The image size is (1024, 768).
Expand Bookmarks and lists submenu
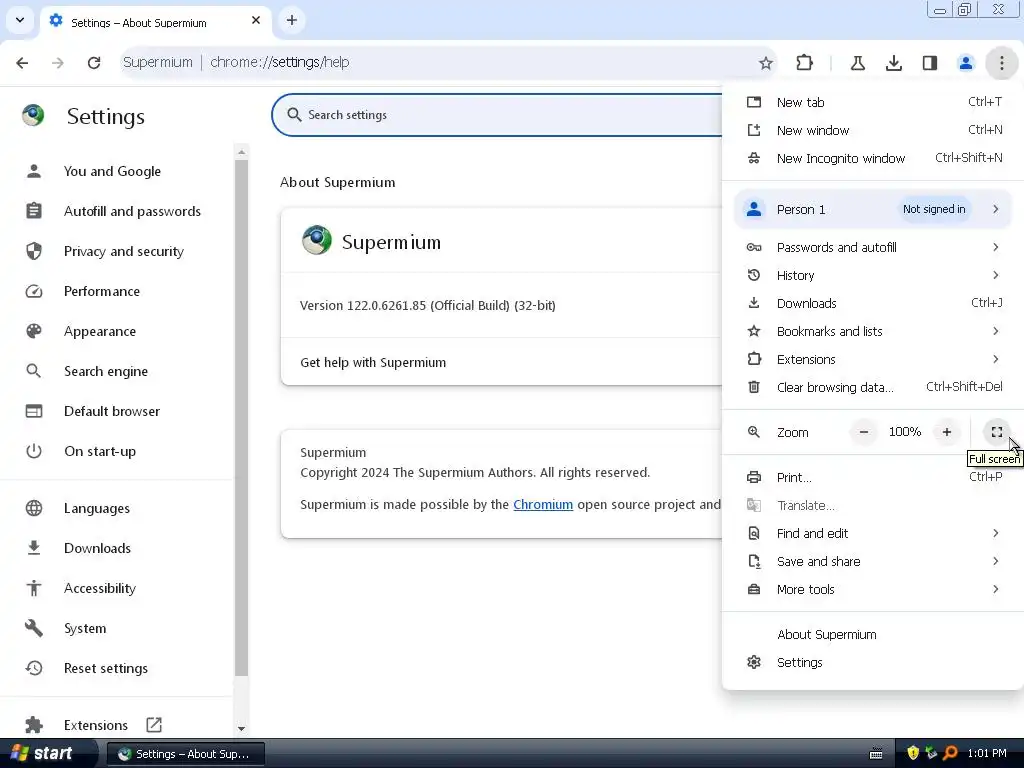tap(874, 331)
